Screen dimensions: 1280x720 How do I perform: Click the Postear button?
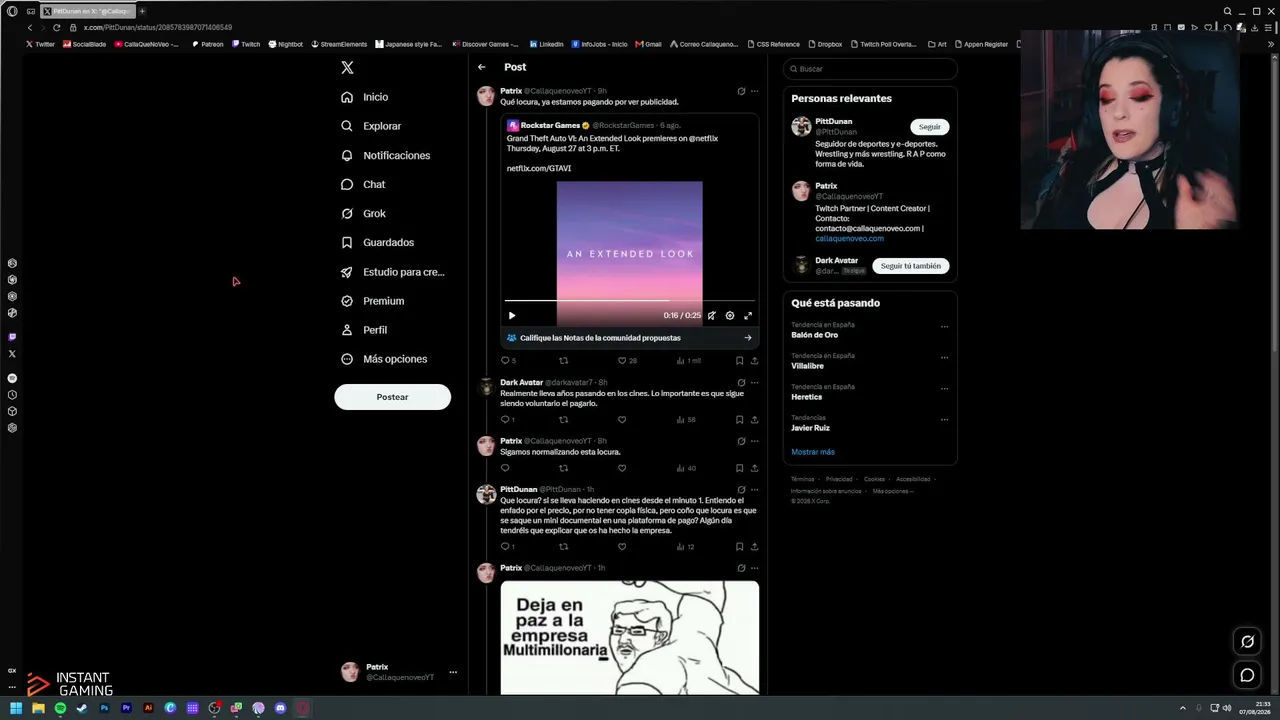[x=392, y=397]
